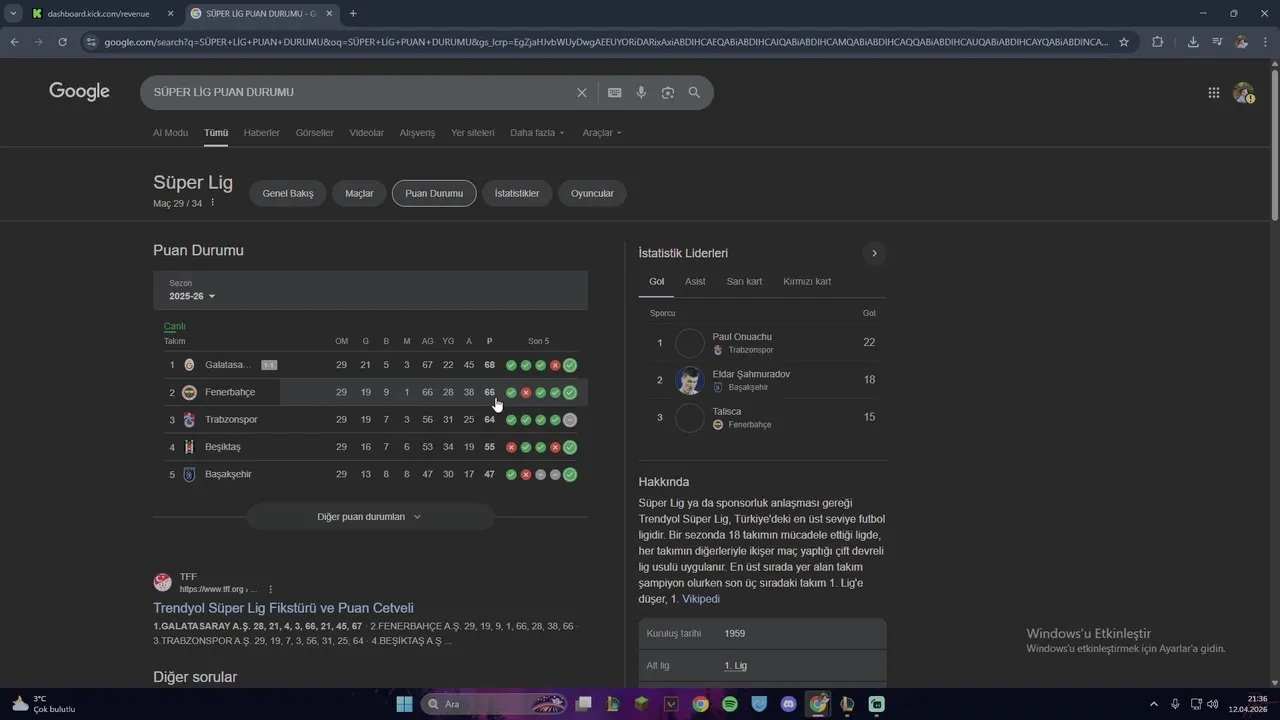Click Eldar Şahmuradov player photo
Image resolution: width=1280 pixels, height=720 pixels.
(x=690, y=381)
